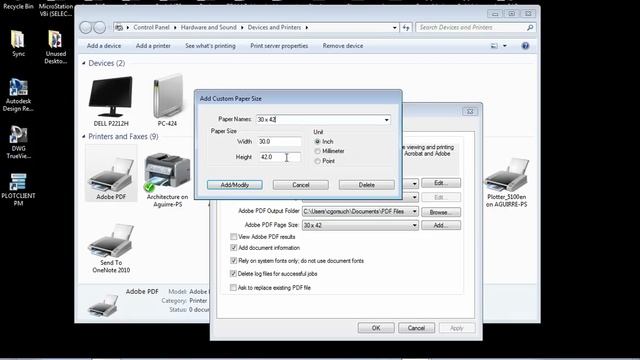The height and width of the screenshot is (360, 640).
Task: Click Browse for PDF output folder
Action: 441,212
